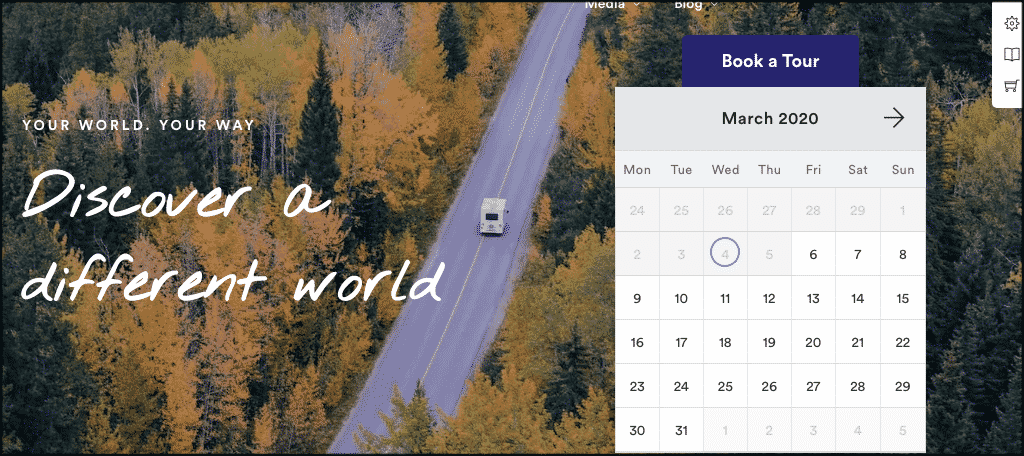Click the Wed weekday header

pyautogui.click(x=725, y=170)
